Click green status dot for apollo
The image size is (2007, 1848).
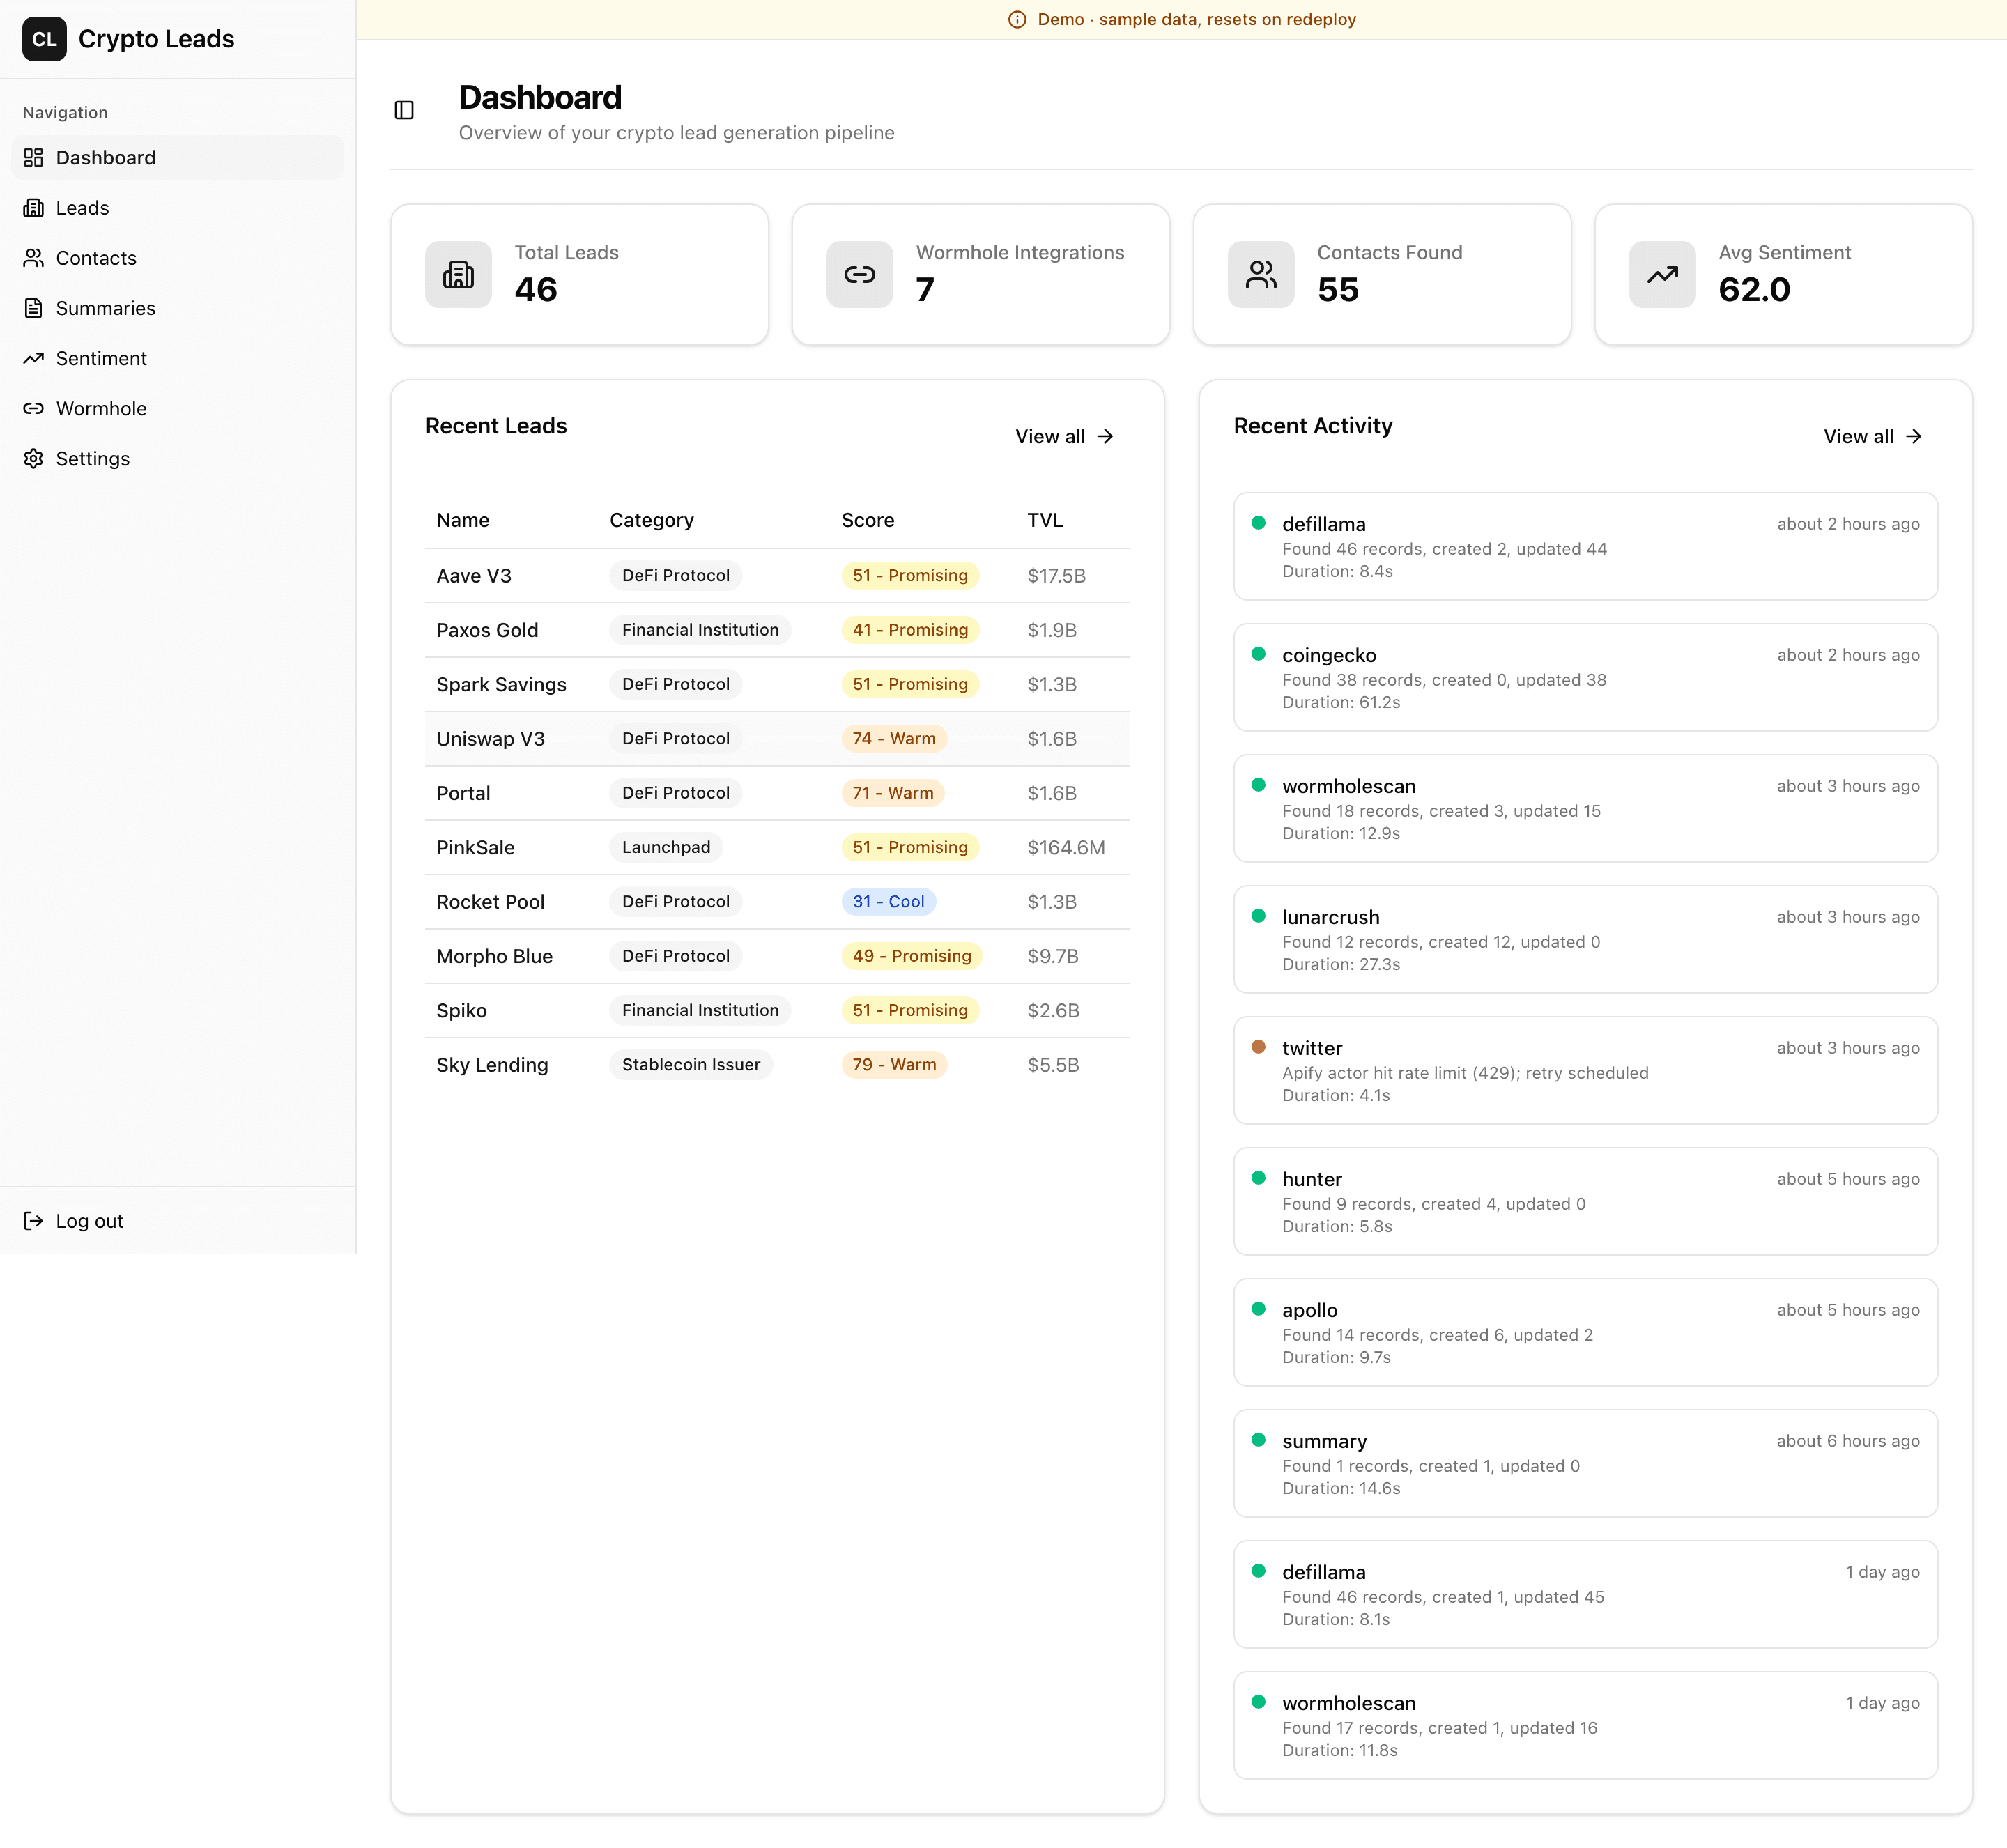tap(1258, 1309)
